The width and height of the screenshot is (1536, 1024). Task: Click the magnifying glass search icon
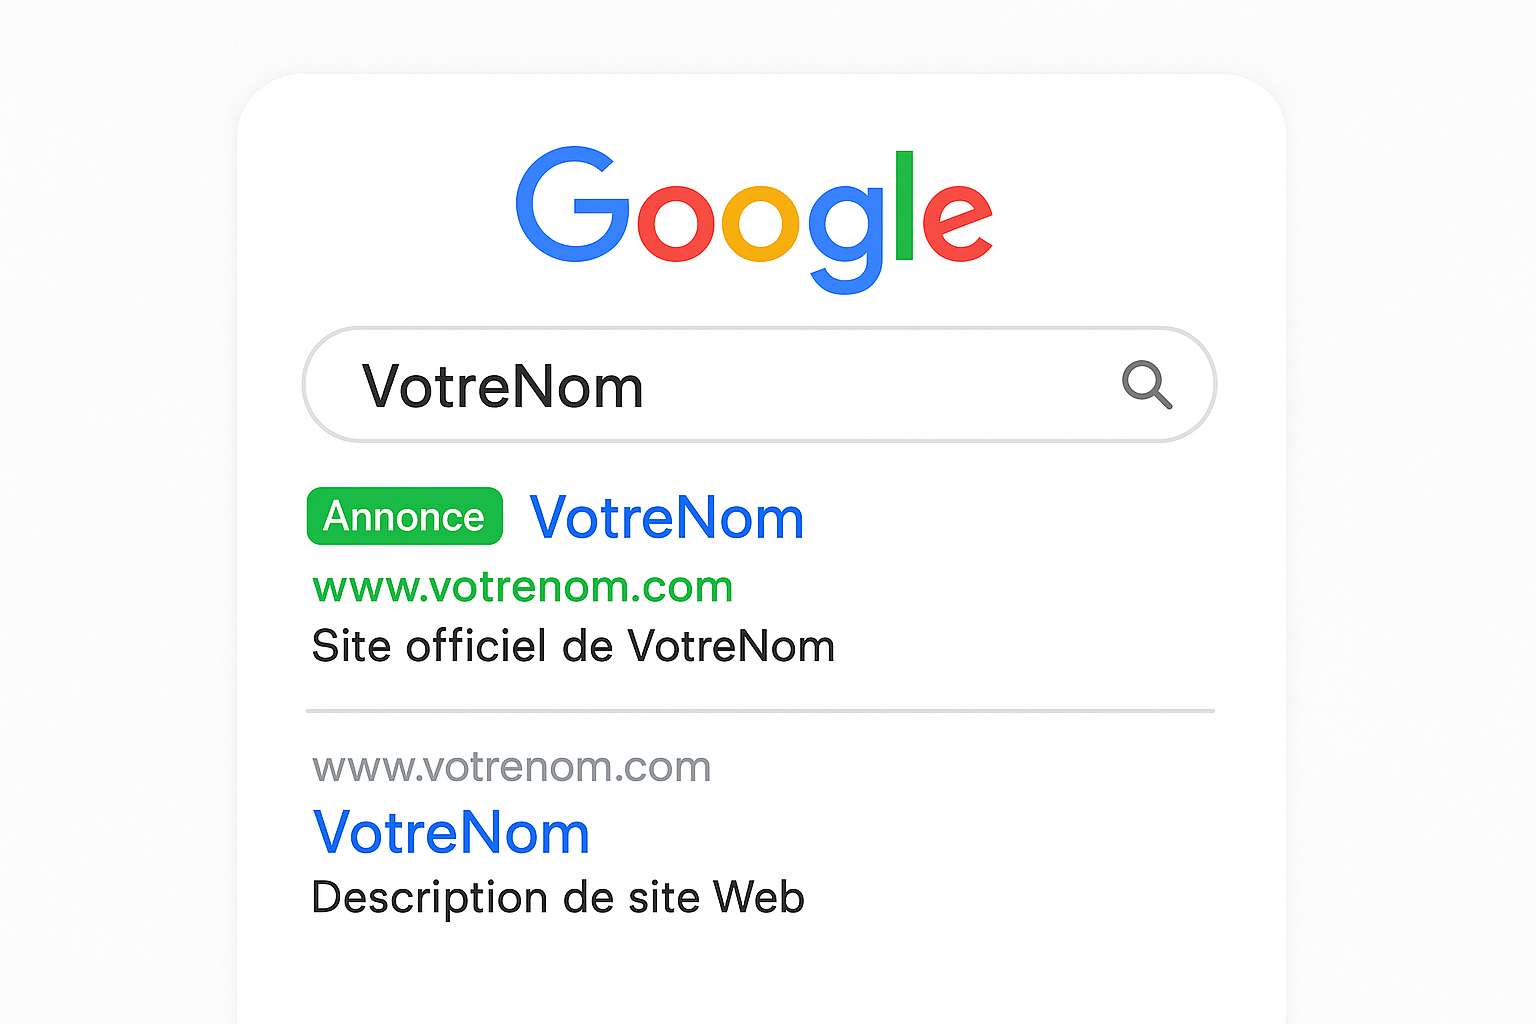coord(1146,385)
